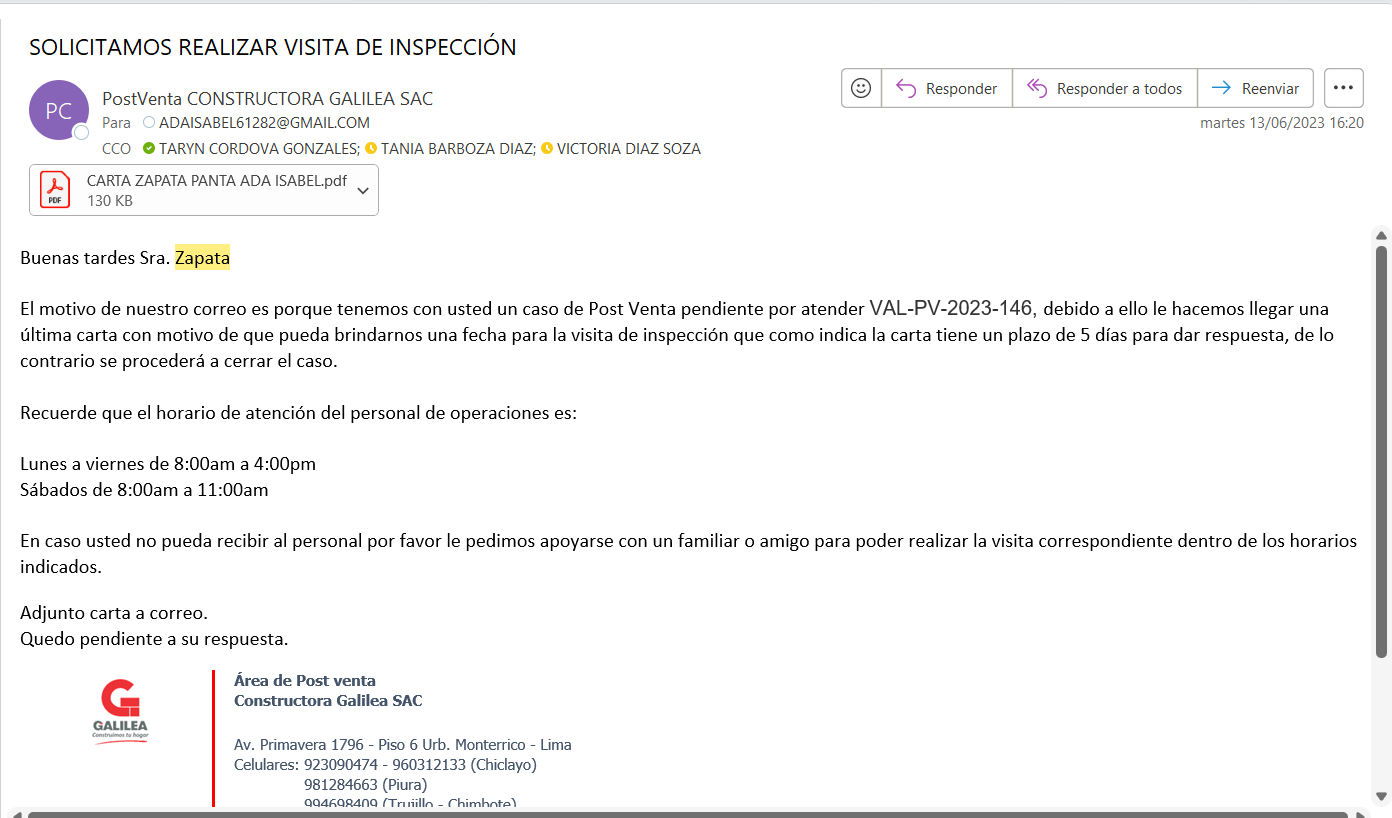Click sender name PostVenta CONSTRUCTORA GALILEA SAC

[x=268, y=98]
